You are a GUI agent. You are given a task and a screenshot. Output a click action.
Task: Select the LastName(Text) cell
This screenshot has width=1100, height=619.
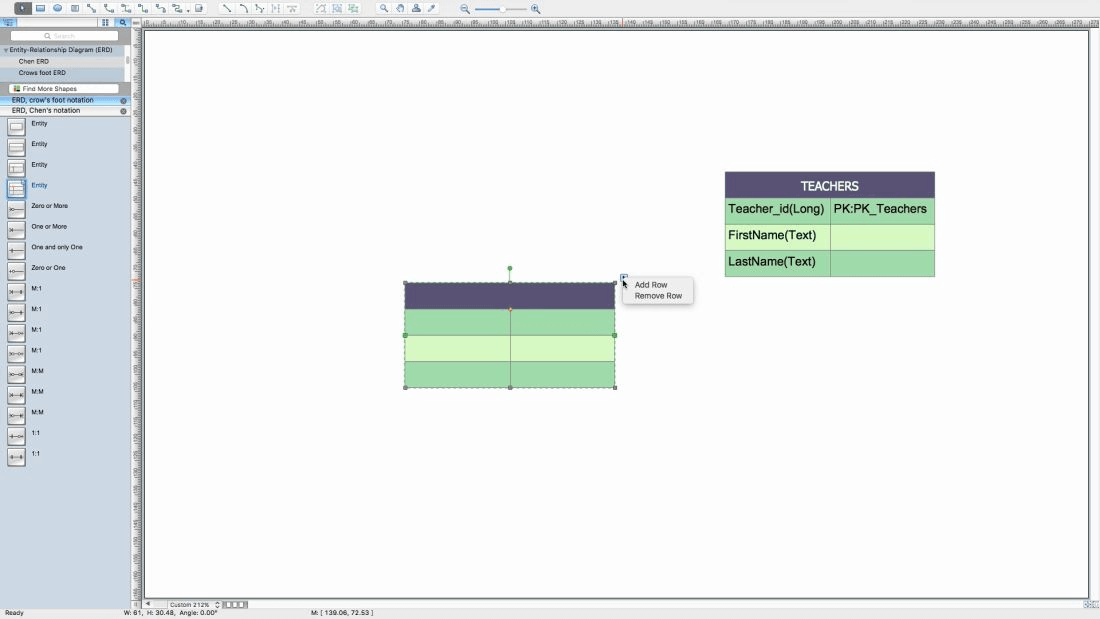(777, 263)
